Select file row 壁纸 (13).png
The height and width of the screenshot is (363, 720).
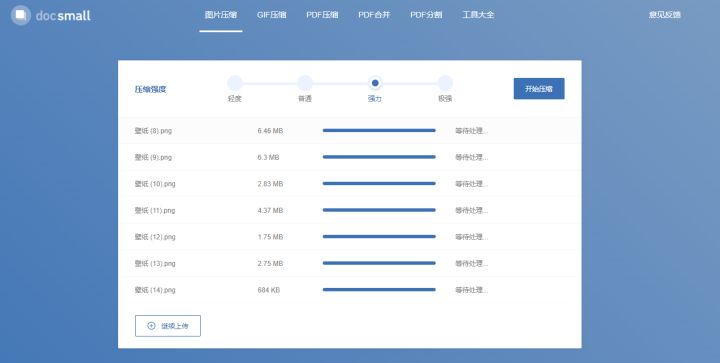click(x=350, y=264)
